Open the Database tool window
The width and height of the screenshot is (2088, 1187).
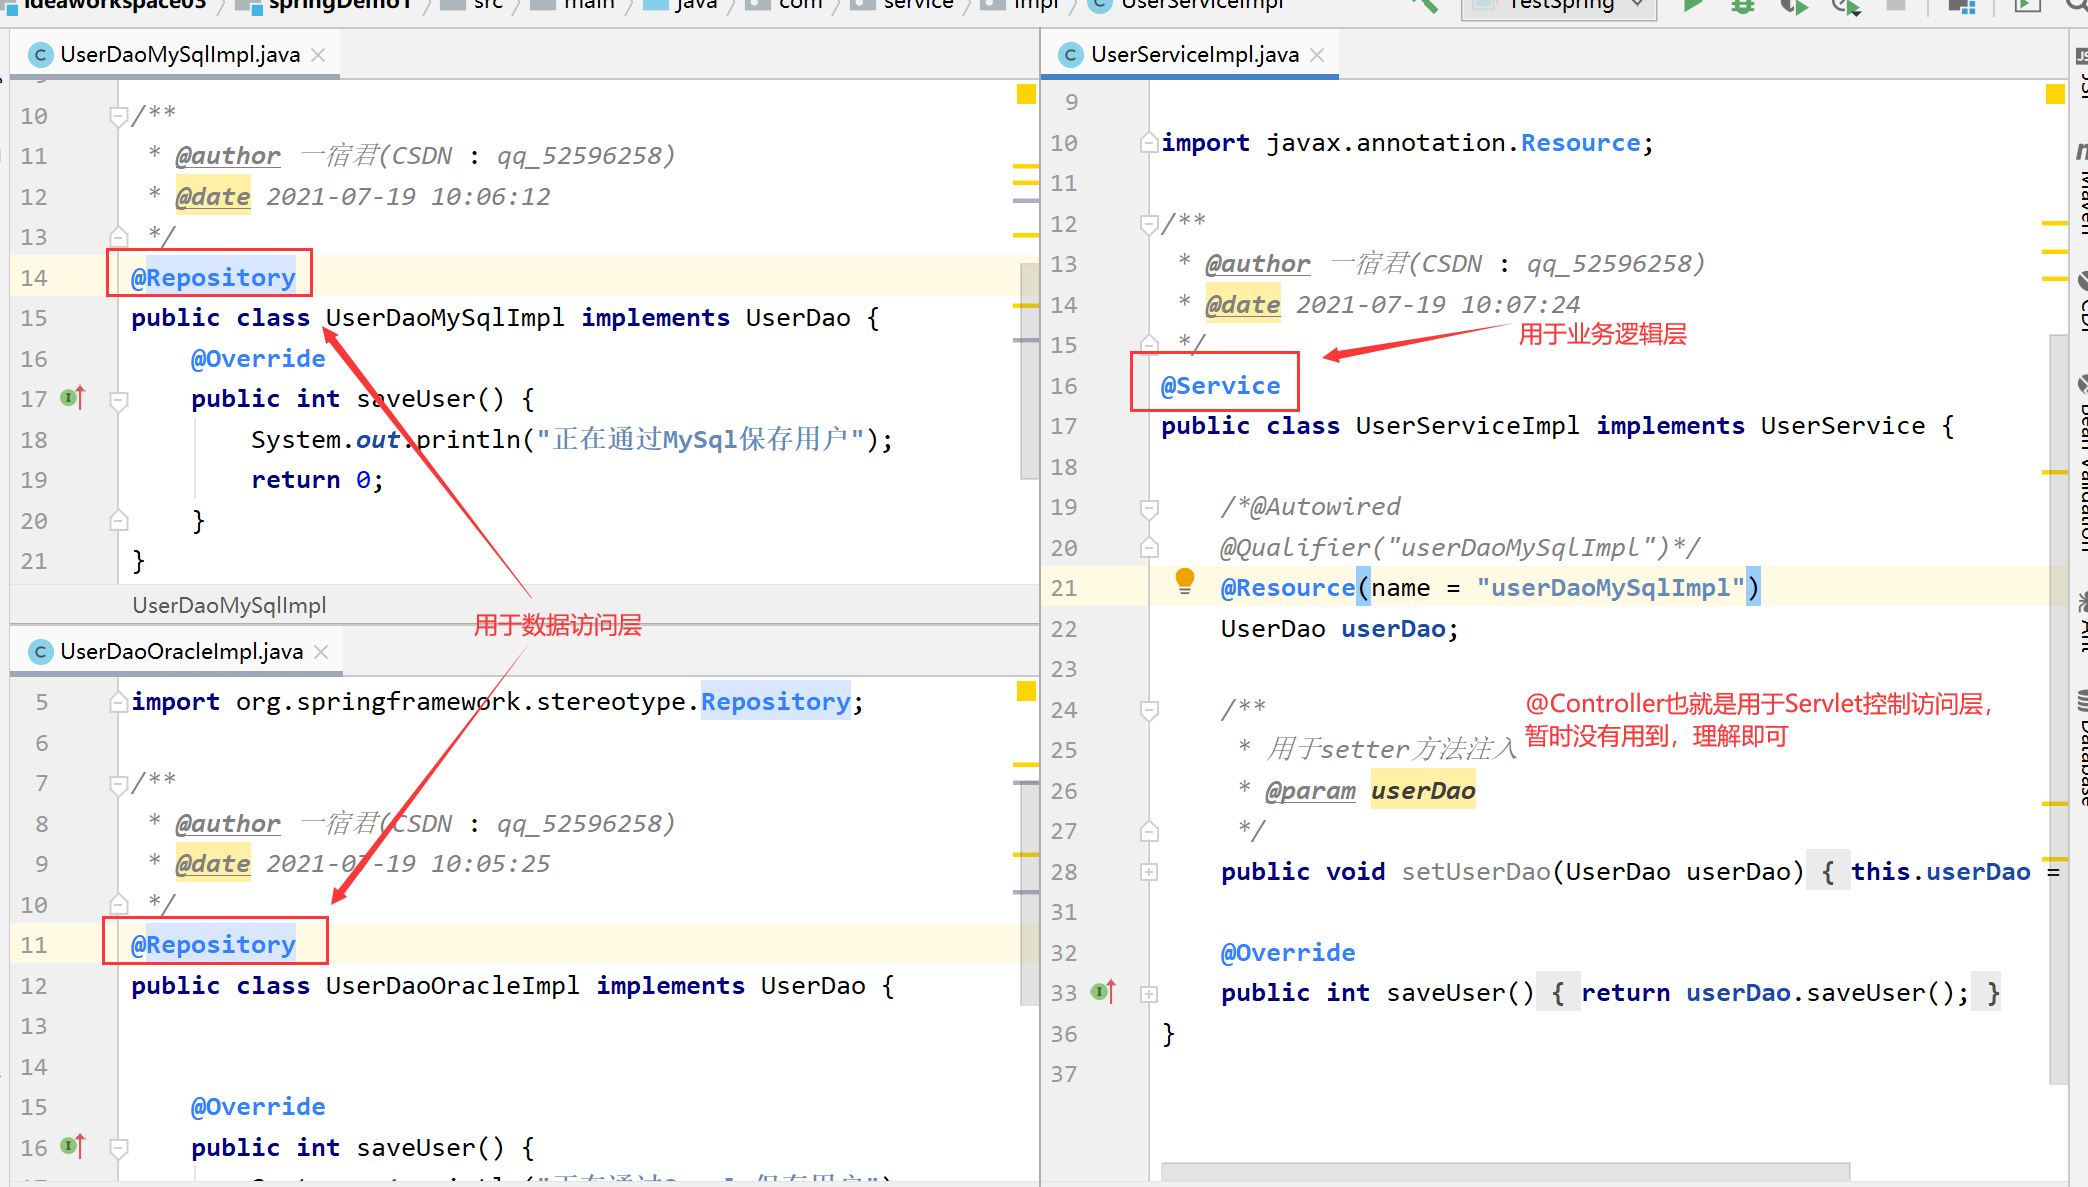[2079, 745]
